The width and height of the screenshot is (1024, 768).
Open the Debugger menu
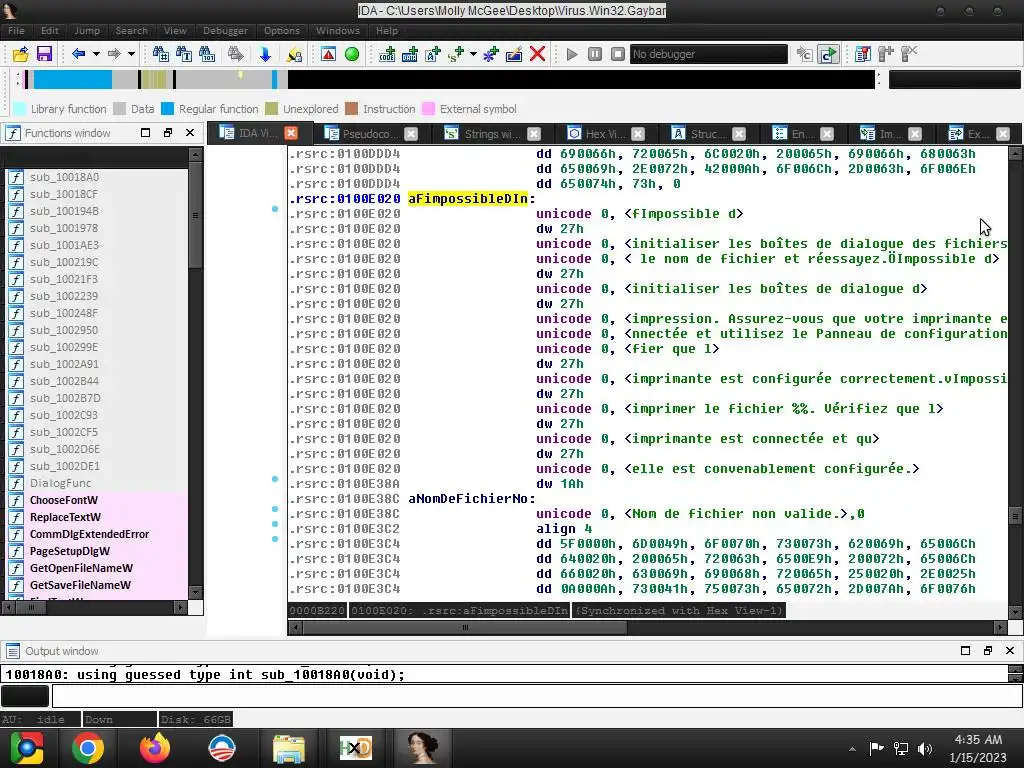[x=225, y=31]
